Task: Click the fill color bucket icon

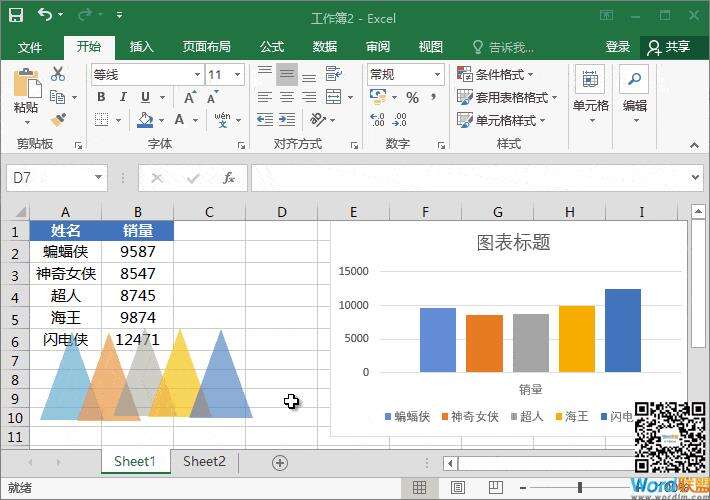Action: pos(146,120)
